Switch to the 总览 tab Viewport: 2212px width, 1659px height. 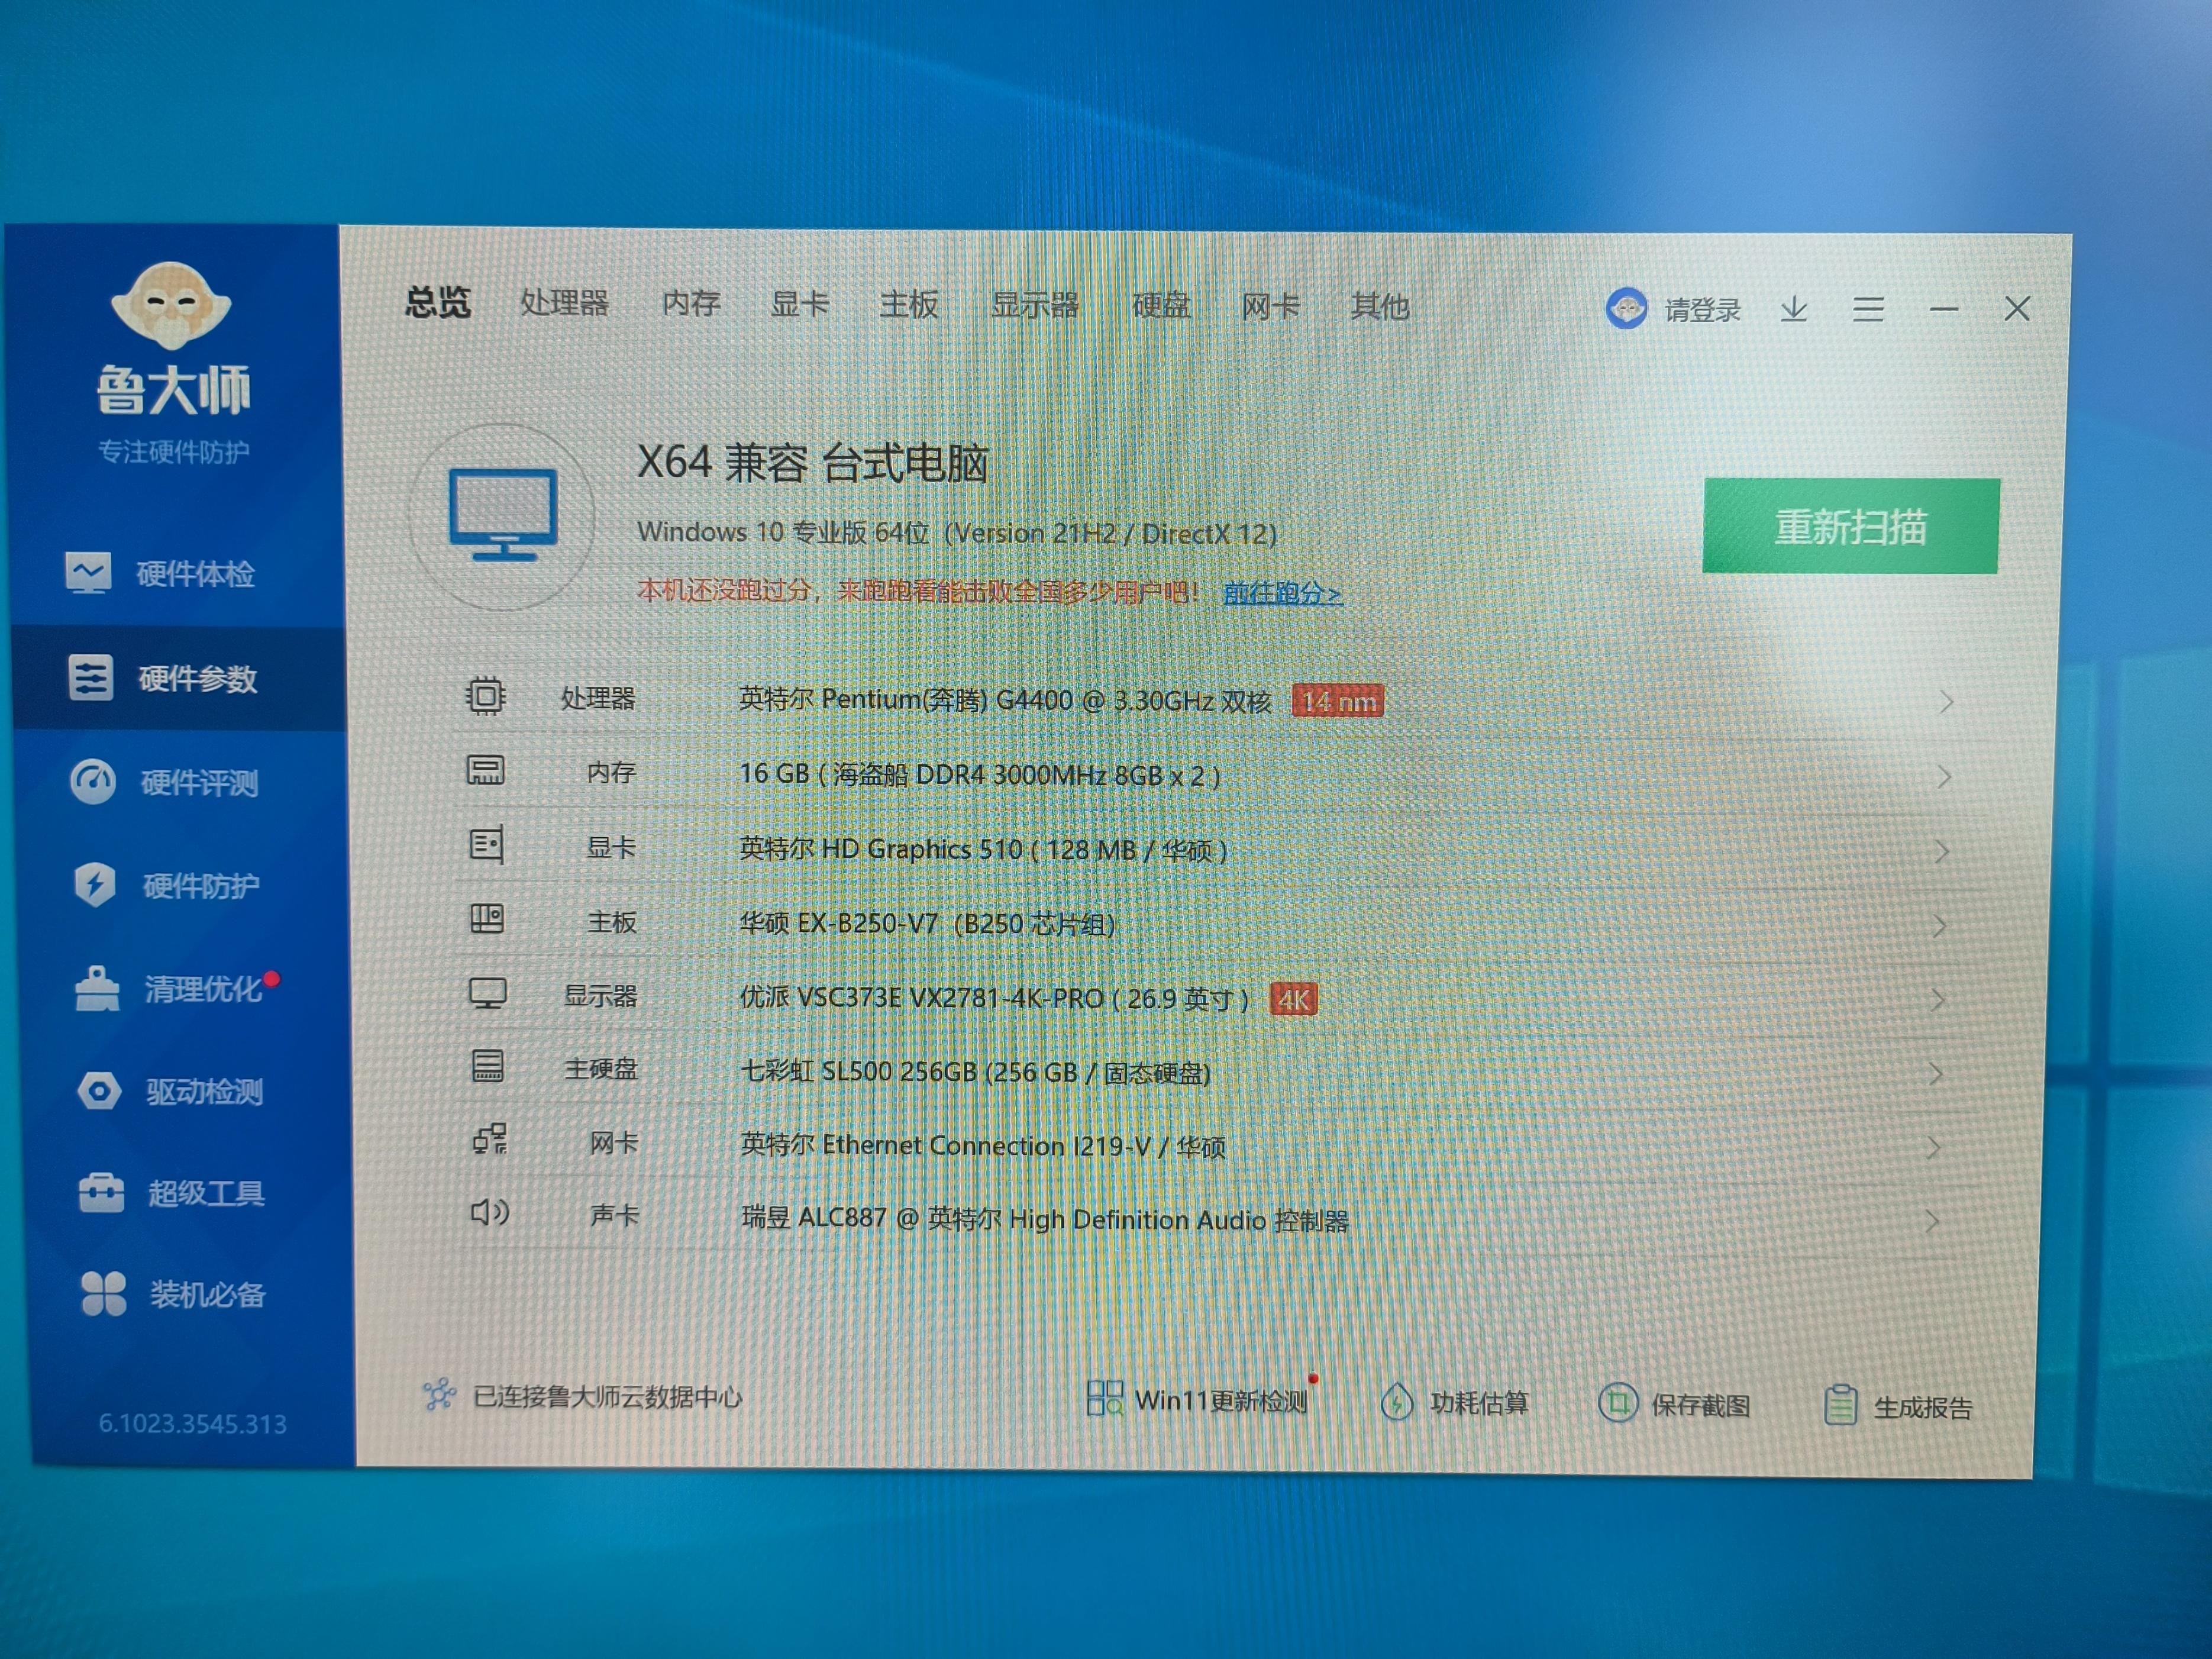[438, 302]
